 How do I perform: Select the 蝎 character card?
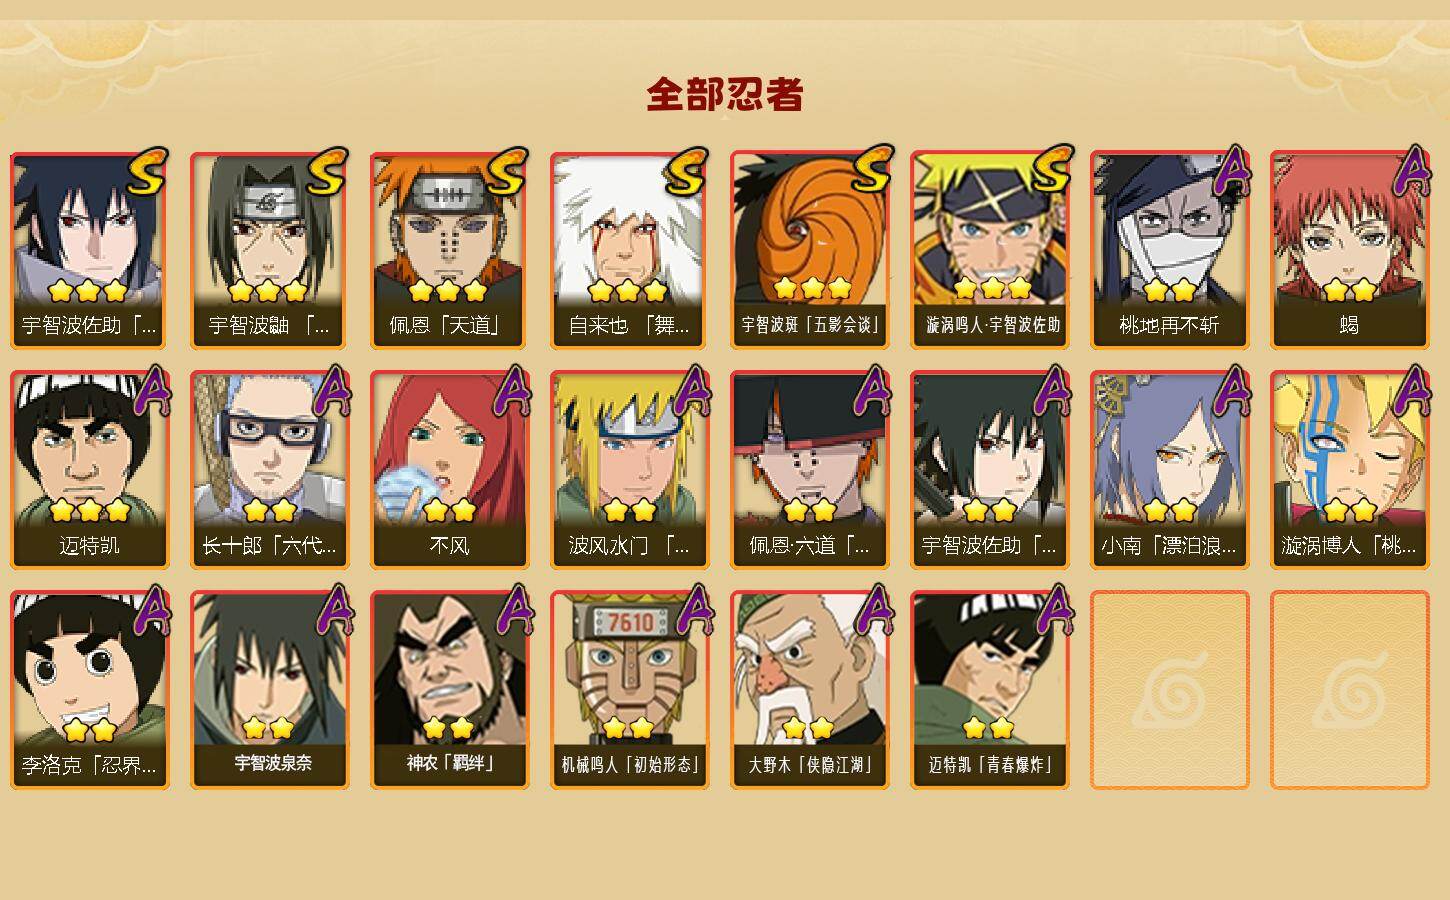click(1349, 250)
